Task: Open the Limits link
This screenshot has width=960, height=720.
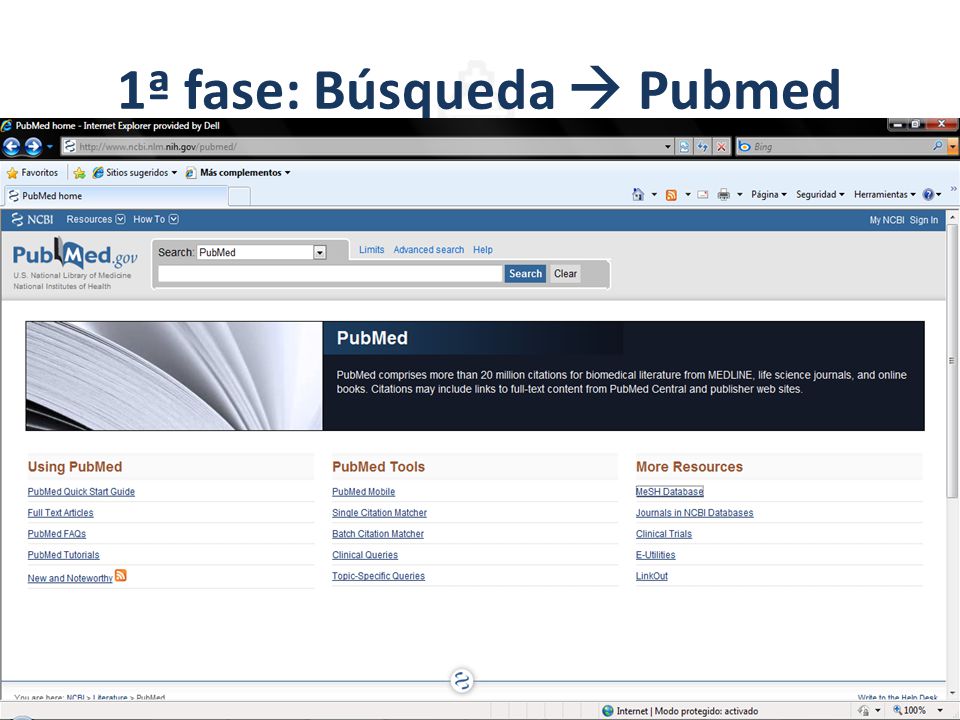Action: pos(372,250)
